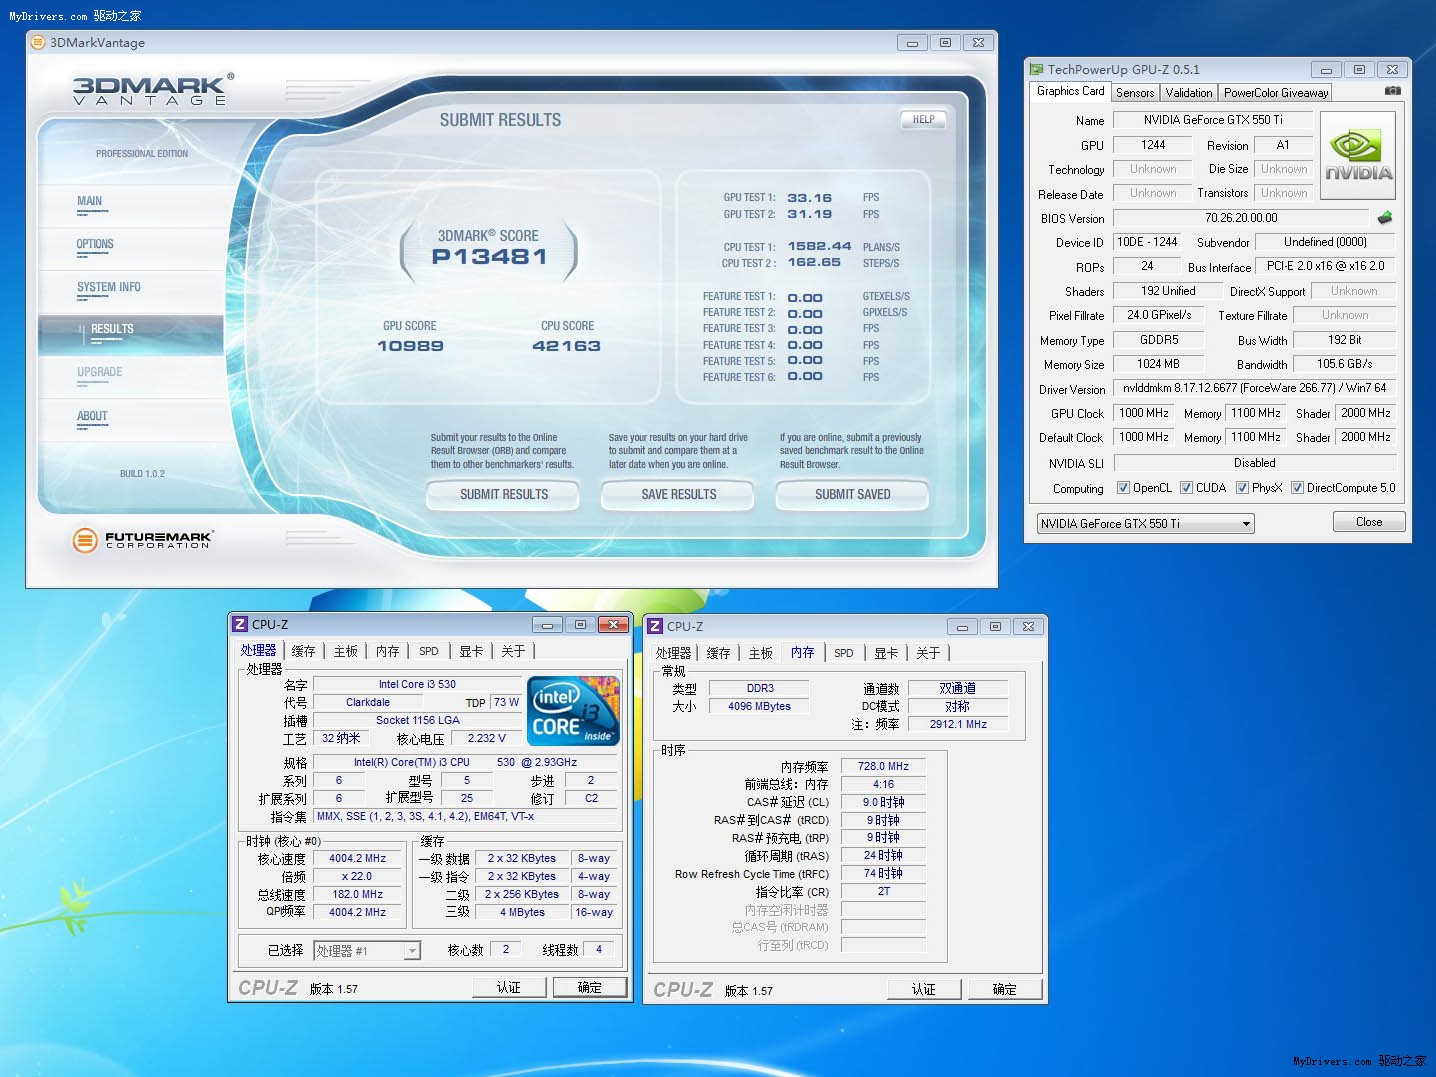Switch to the SPD tab in left CPU-Z
1436x1077 pixels.
pos(428,651)
